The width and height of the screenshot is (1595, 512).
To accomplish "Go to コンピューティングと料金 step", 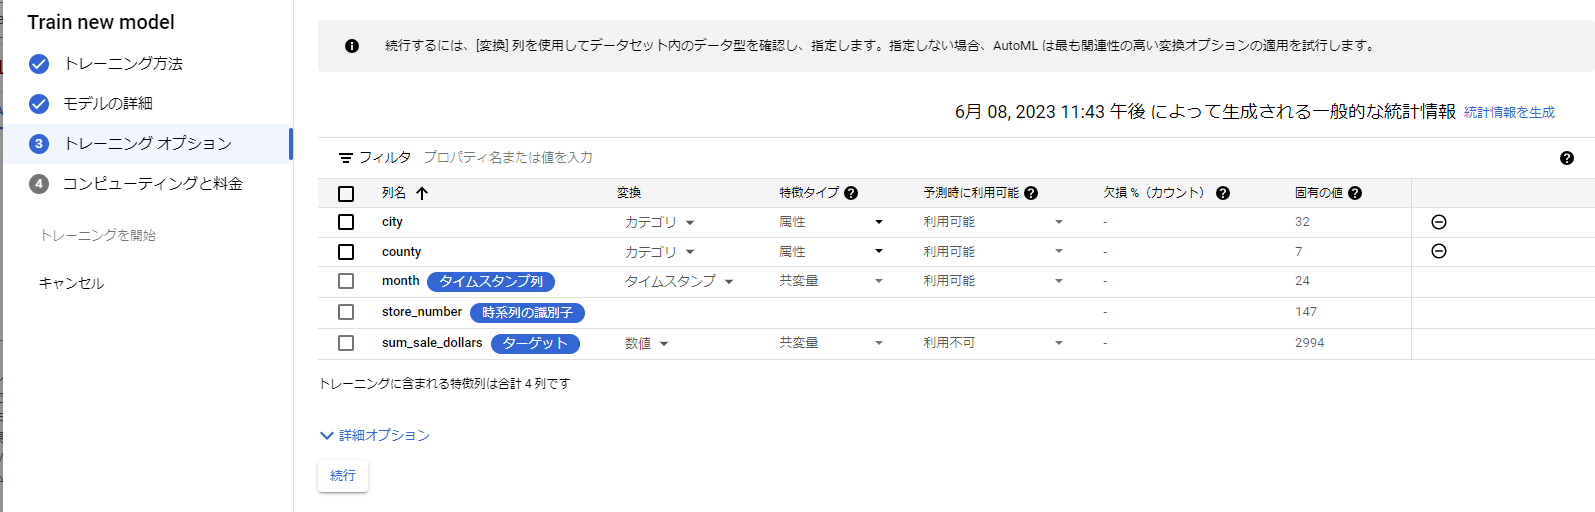I will (153, 184).
